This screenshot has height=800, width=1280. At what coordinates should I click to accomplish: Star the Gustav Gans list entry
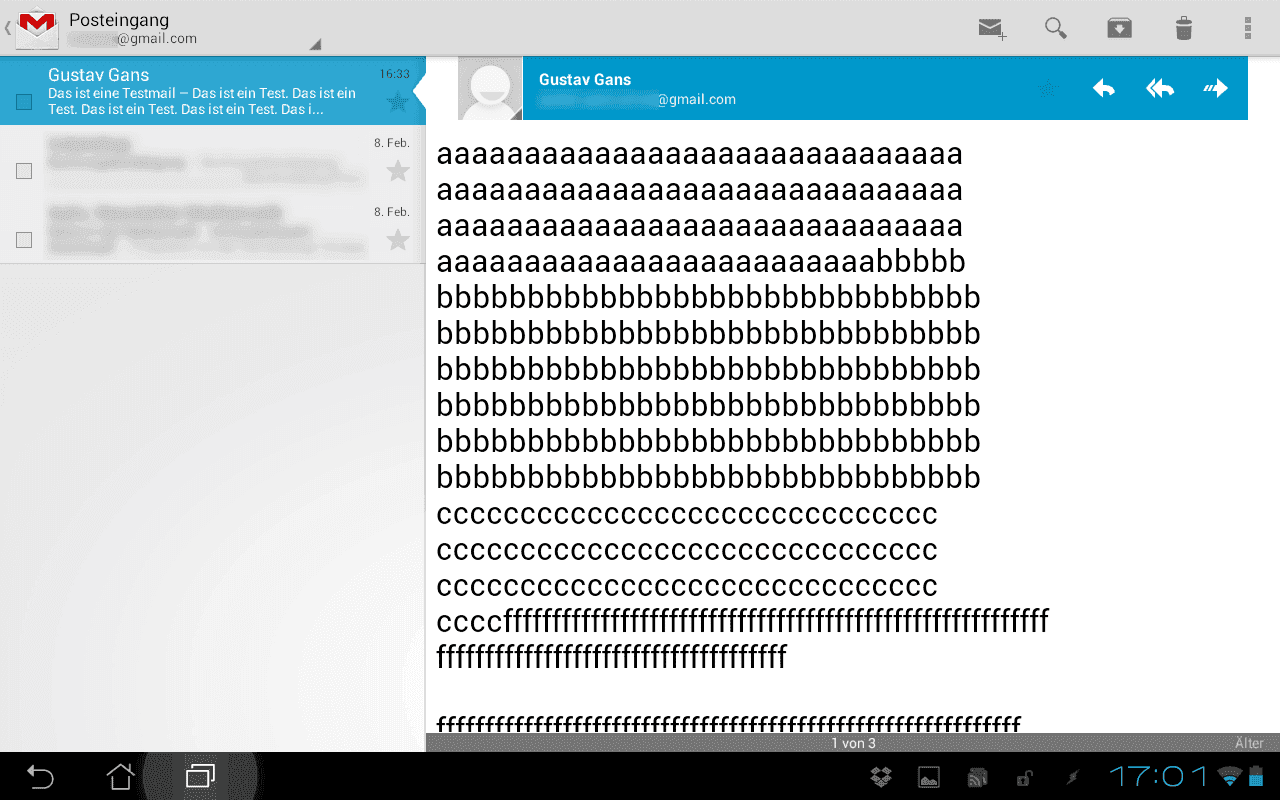[397, 101]
